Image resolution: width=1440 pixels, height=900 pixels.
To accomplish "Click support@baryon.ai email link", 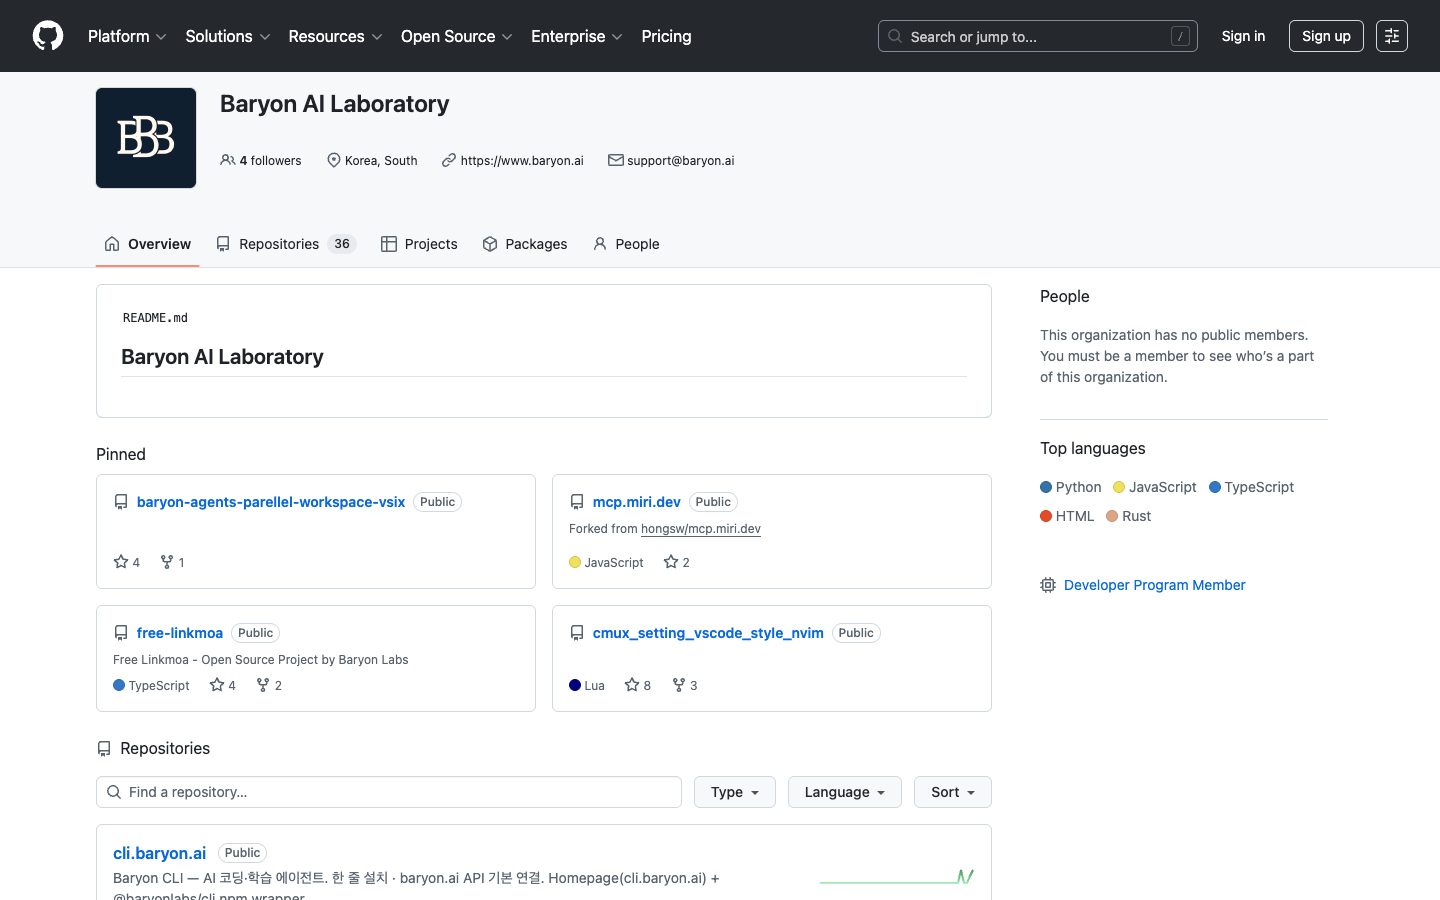I will tap(681, 160).
